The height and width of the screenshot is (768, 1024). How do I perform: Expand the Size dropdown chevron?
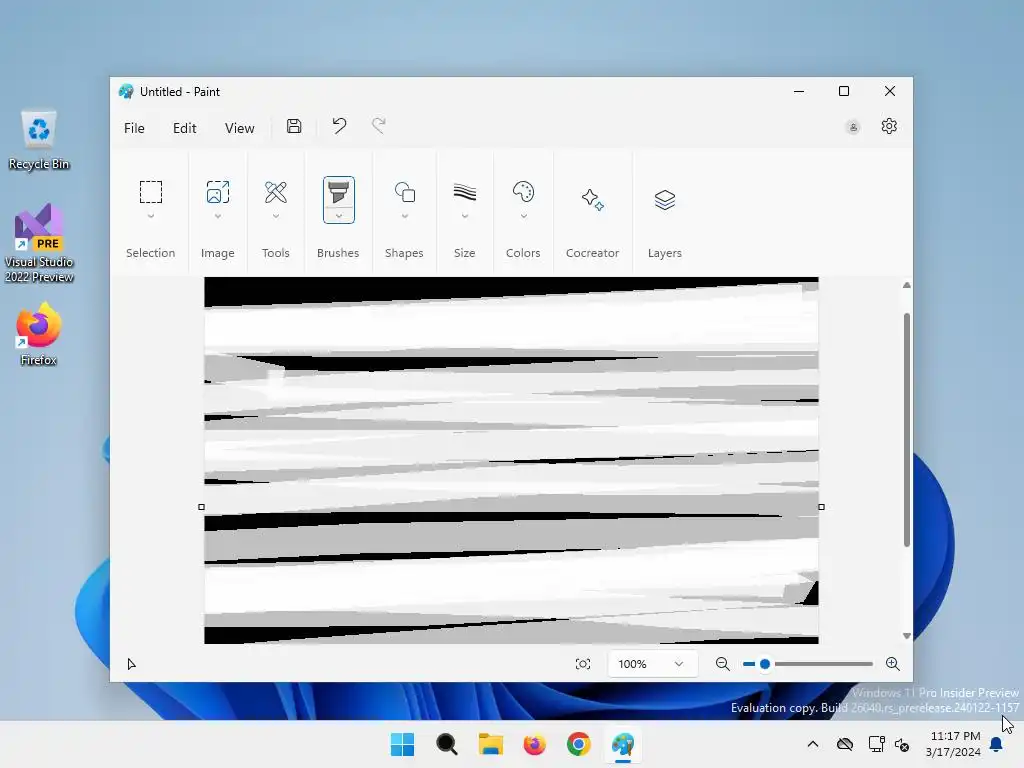(464, 216)
